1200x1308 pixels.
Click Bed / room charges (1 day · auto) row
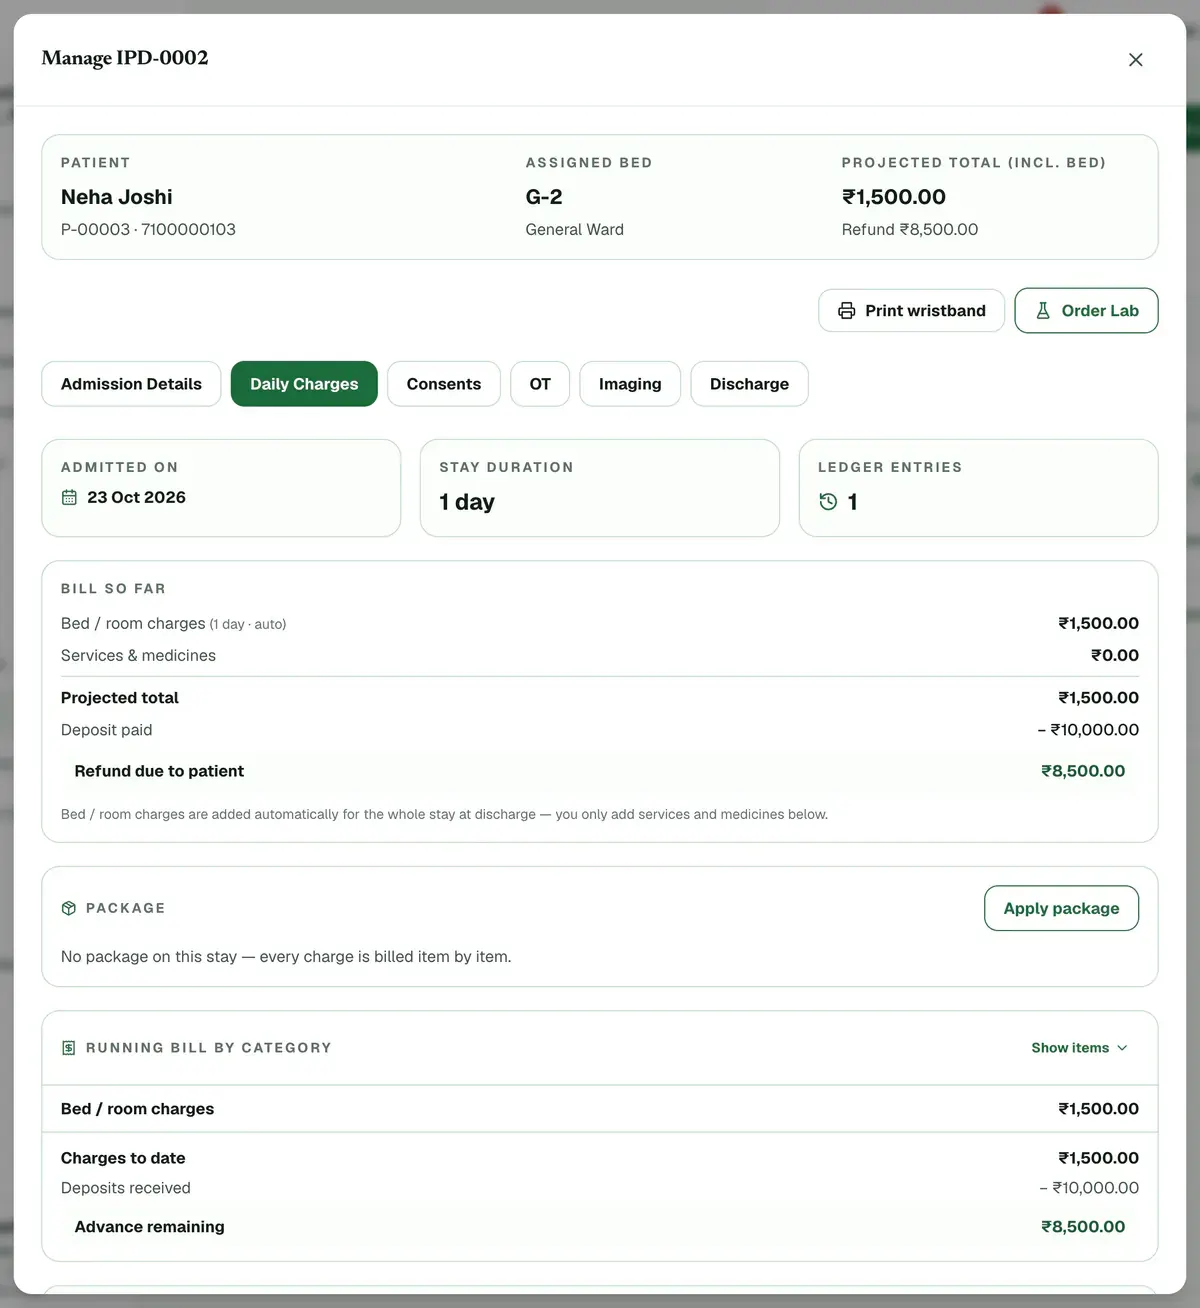click(x=600, y=623)
